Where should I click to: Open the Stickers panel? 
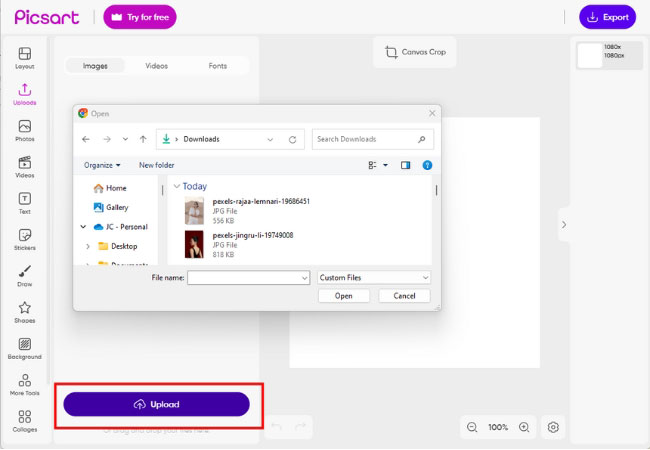point(24,236)
